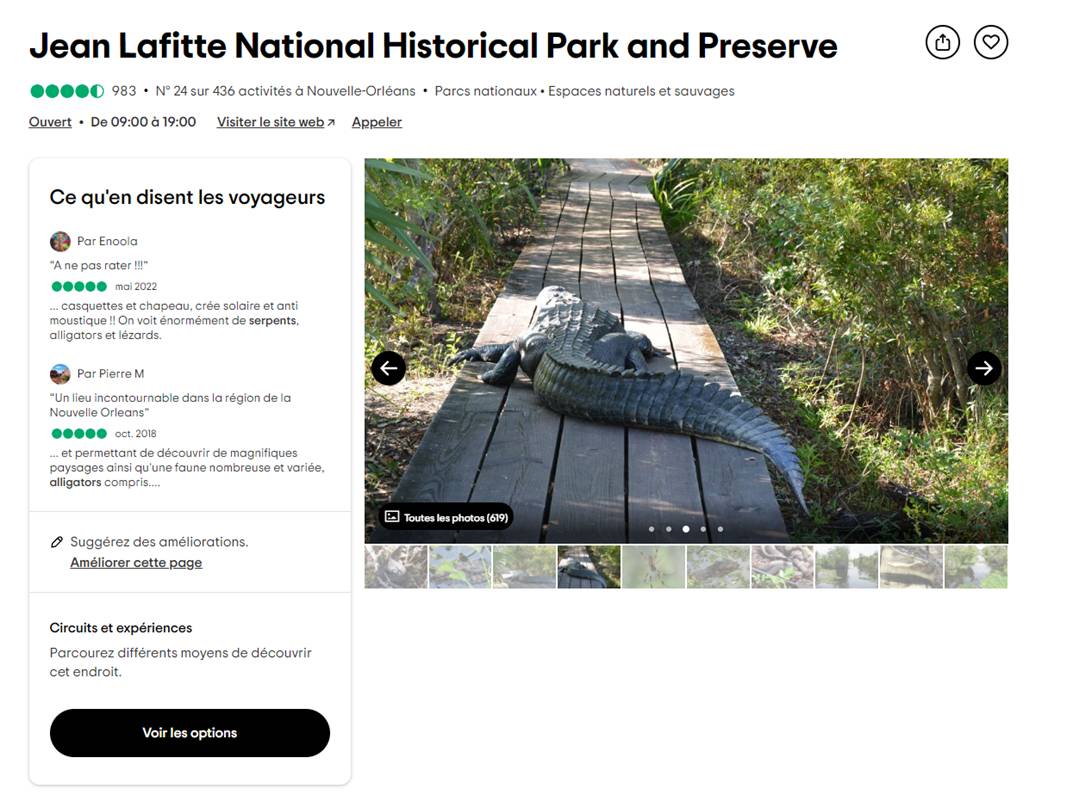Click the share icon next to the title

[x=942, y=42]
